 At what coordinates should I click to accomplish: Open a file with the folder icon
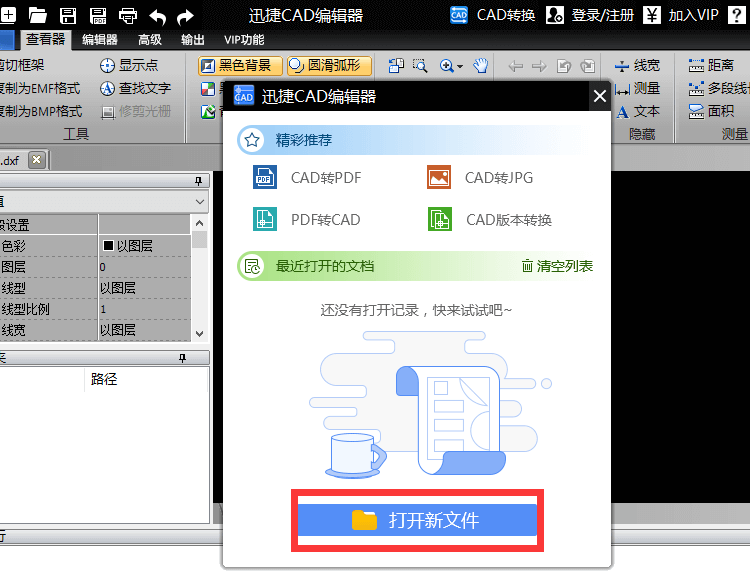tap(37, 15)
